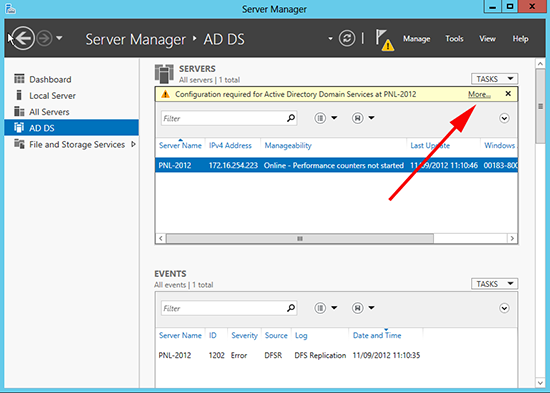Click the Dashboard icon in the sidebar
This screenshot has width=550, height=393.
click(x=19, y=79)
